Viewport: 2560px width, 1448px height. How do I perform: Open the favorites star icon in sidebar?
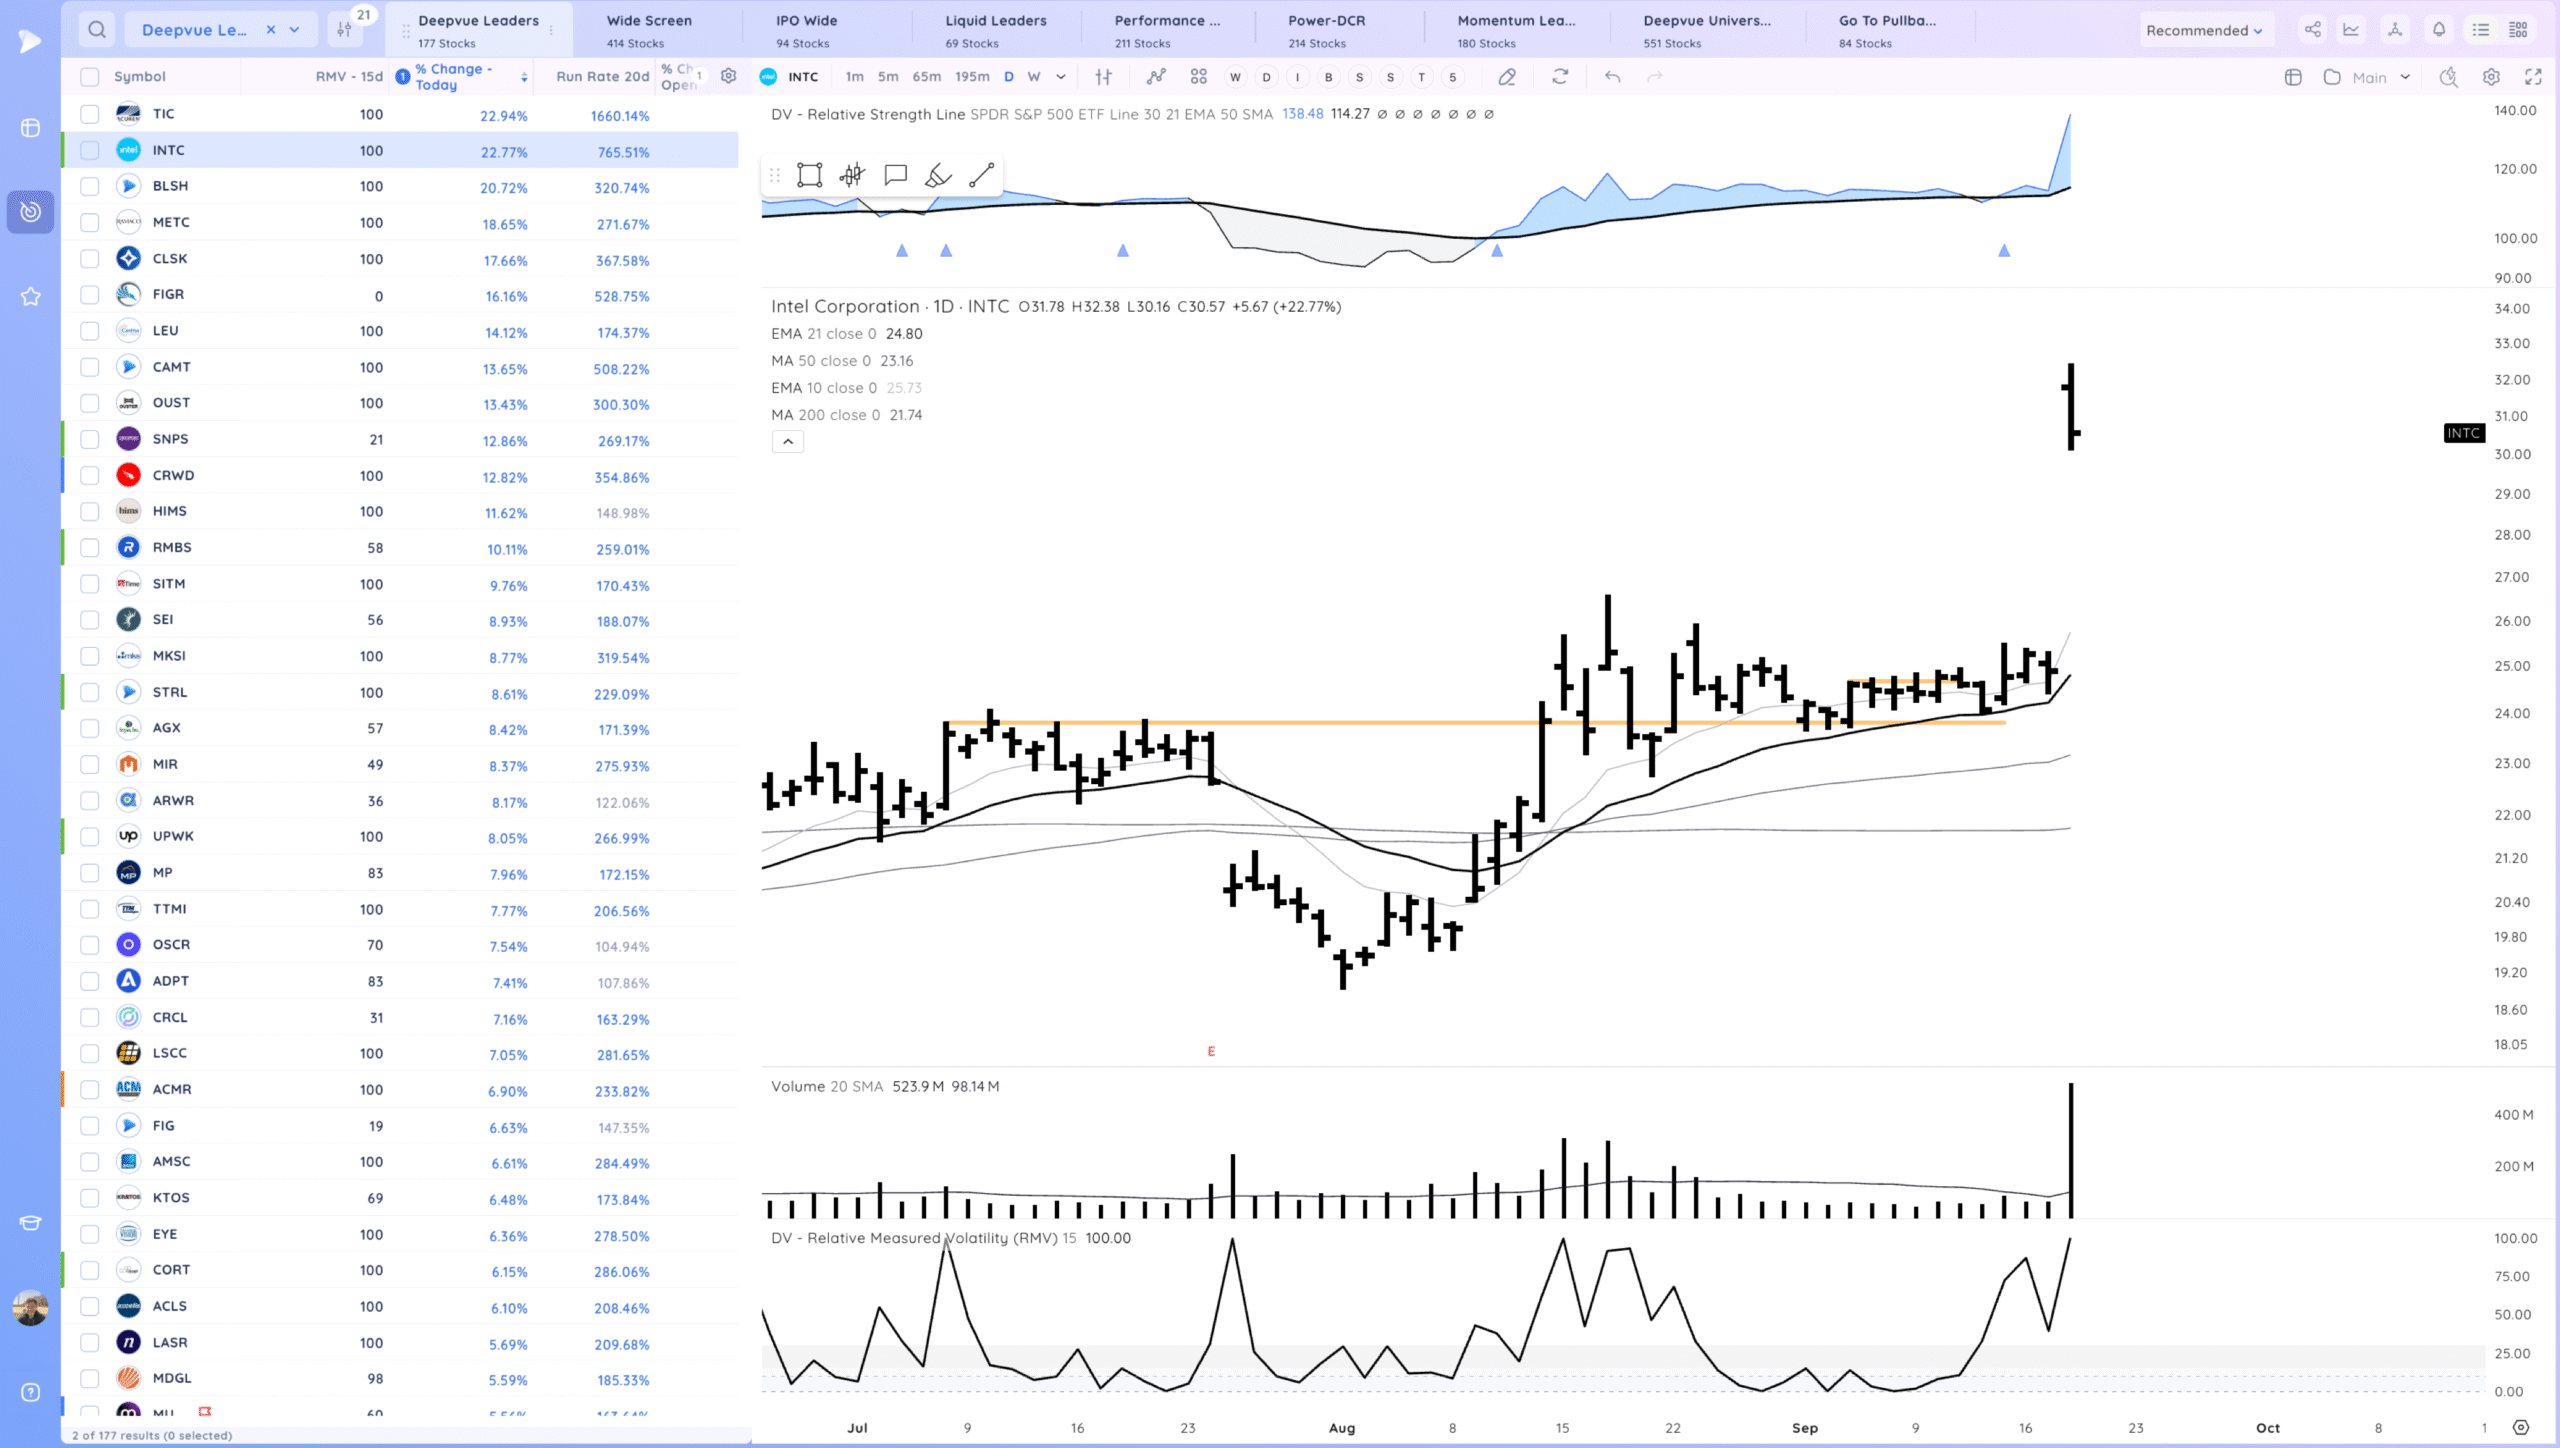click(30, 296)
